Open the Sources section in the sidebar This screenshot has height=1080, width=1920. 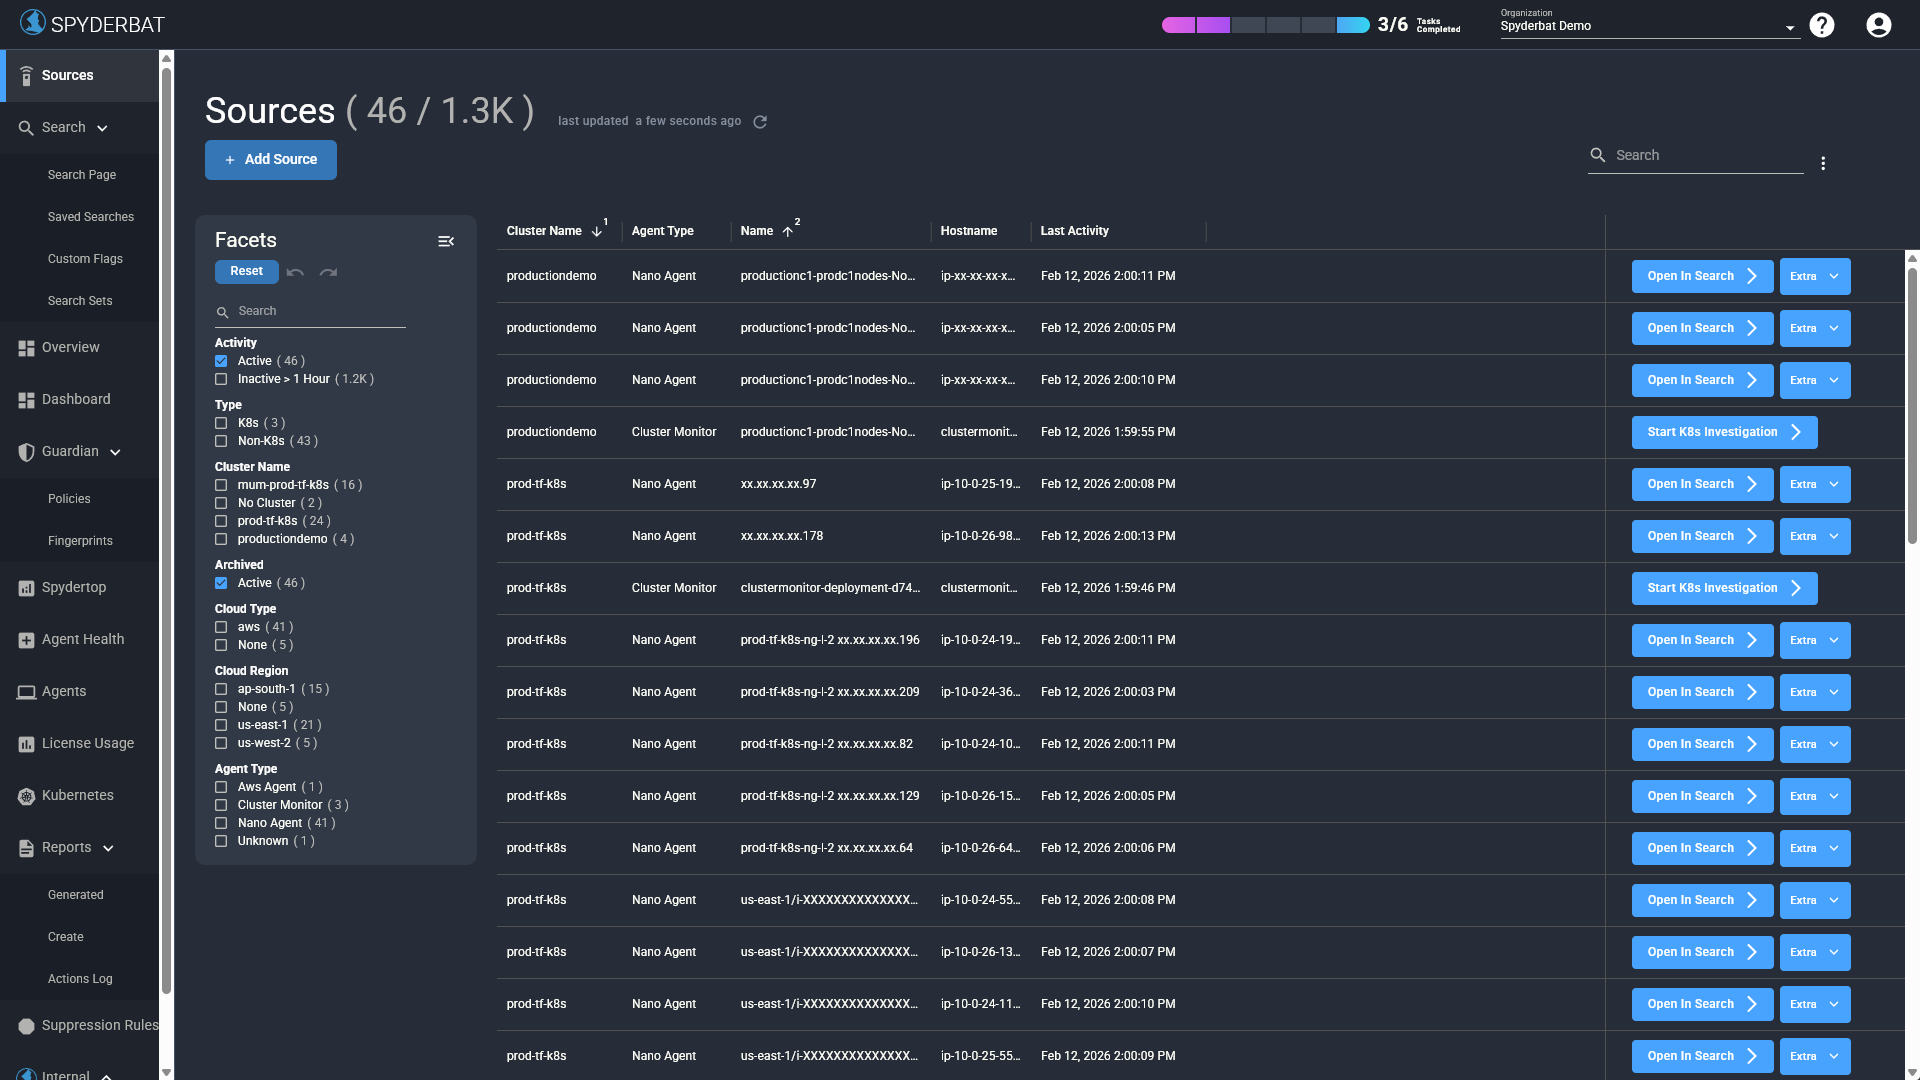pos(67,75)
